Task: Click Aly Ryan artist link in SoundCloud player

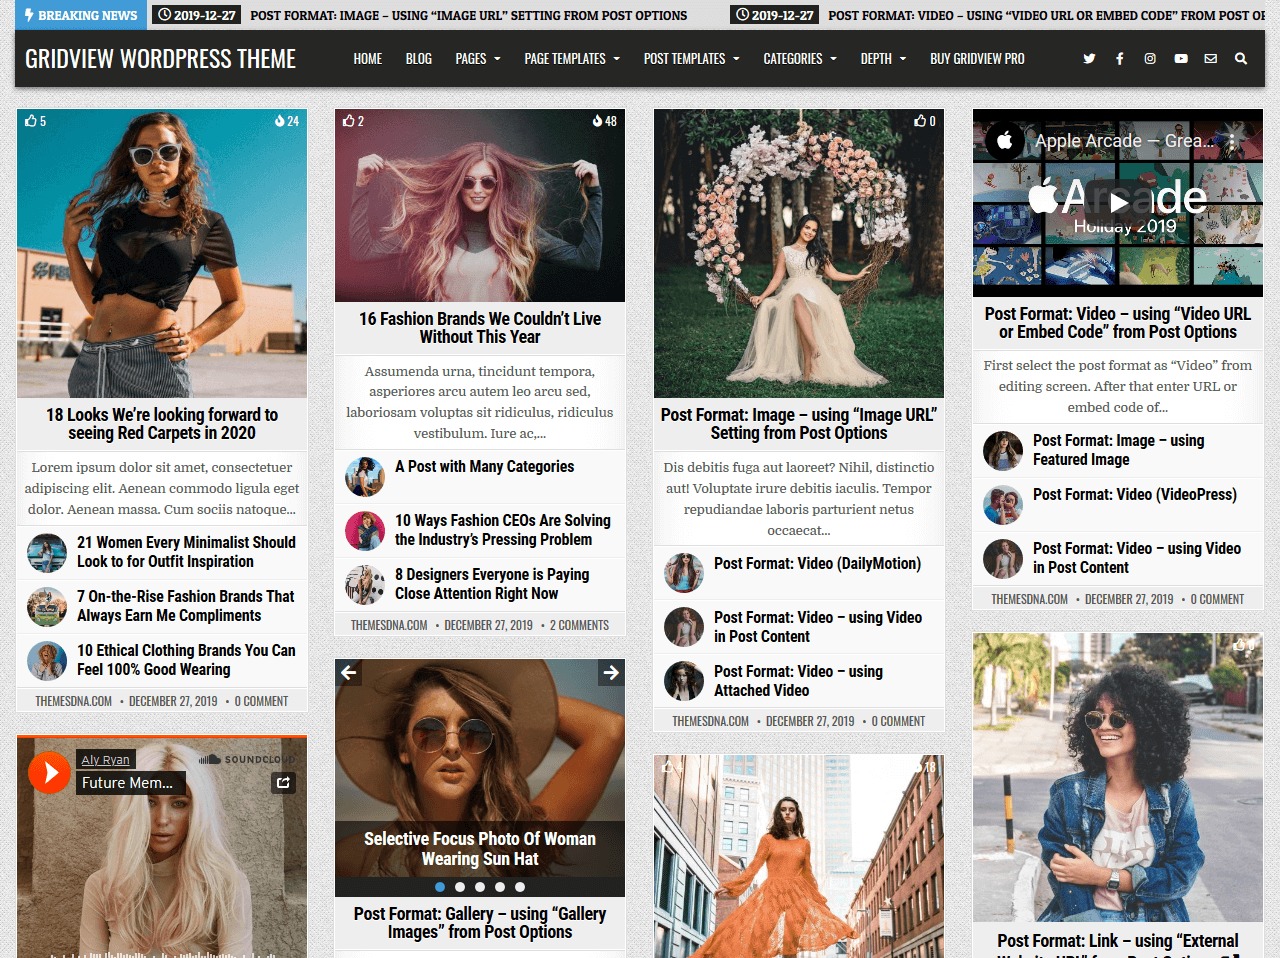Action: [105, 760]
